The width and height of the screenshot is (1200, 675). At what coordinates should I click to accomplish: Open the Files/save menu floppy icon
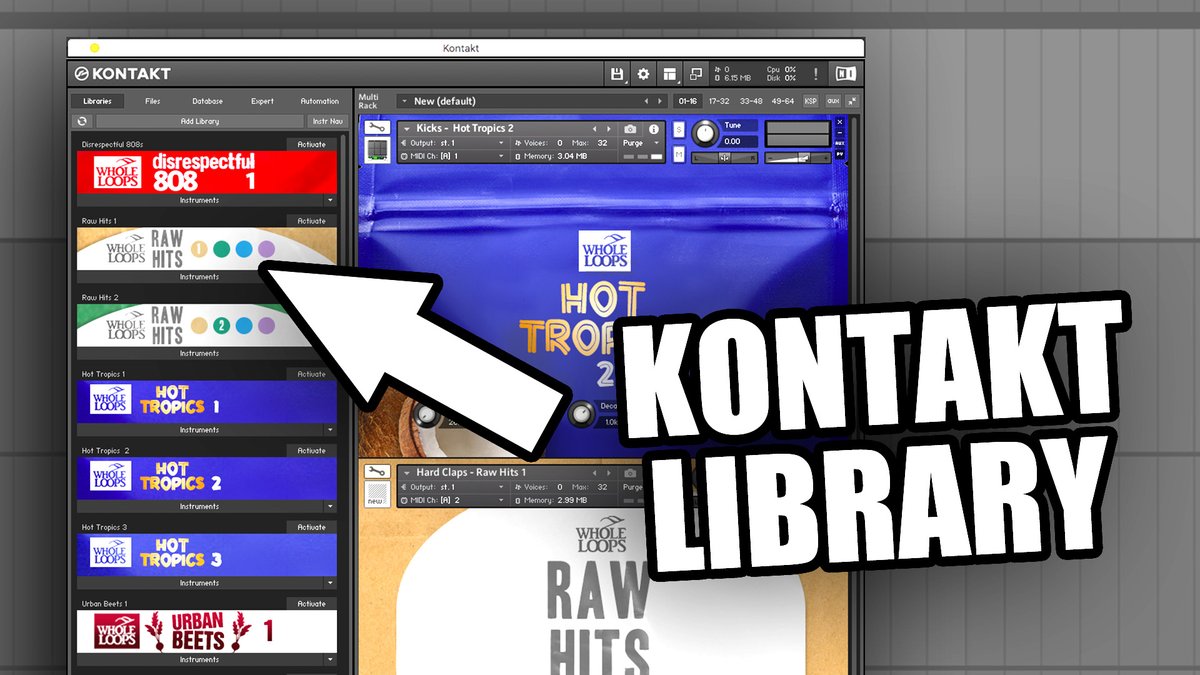point(618,74)
